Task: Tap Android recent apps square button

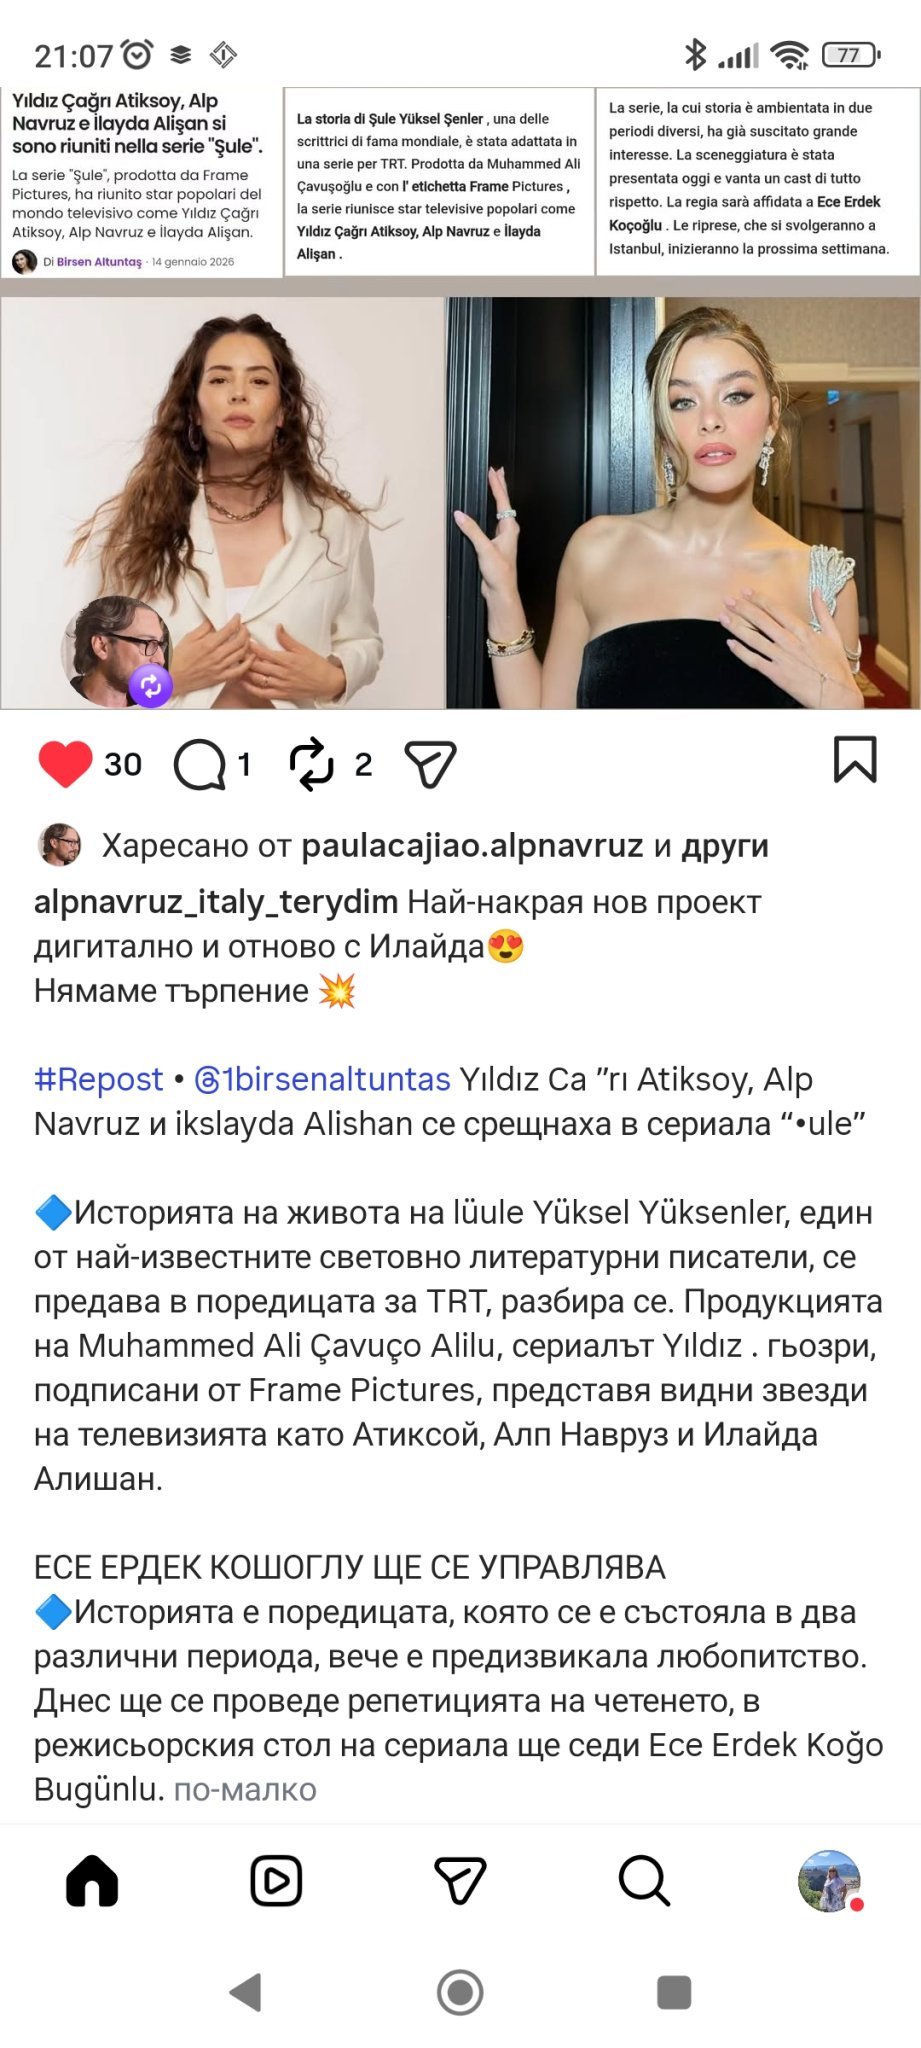Action: [674, 1992]
